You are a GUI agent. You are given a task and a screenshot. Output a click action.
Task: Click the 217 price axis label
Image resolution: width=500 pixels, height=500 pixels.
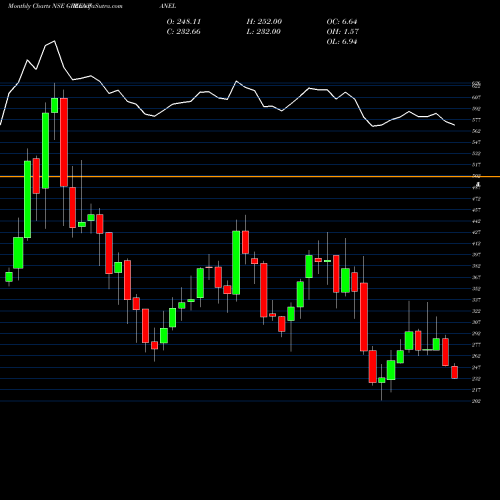pos(476,390)
